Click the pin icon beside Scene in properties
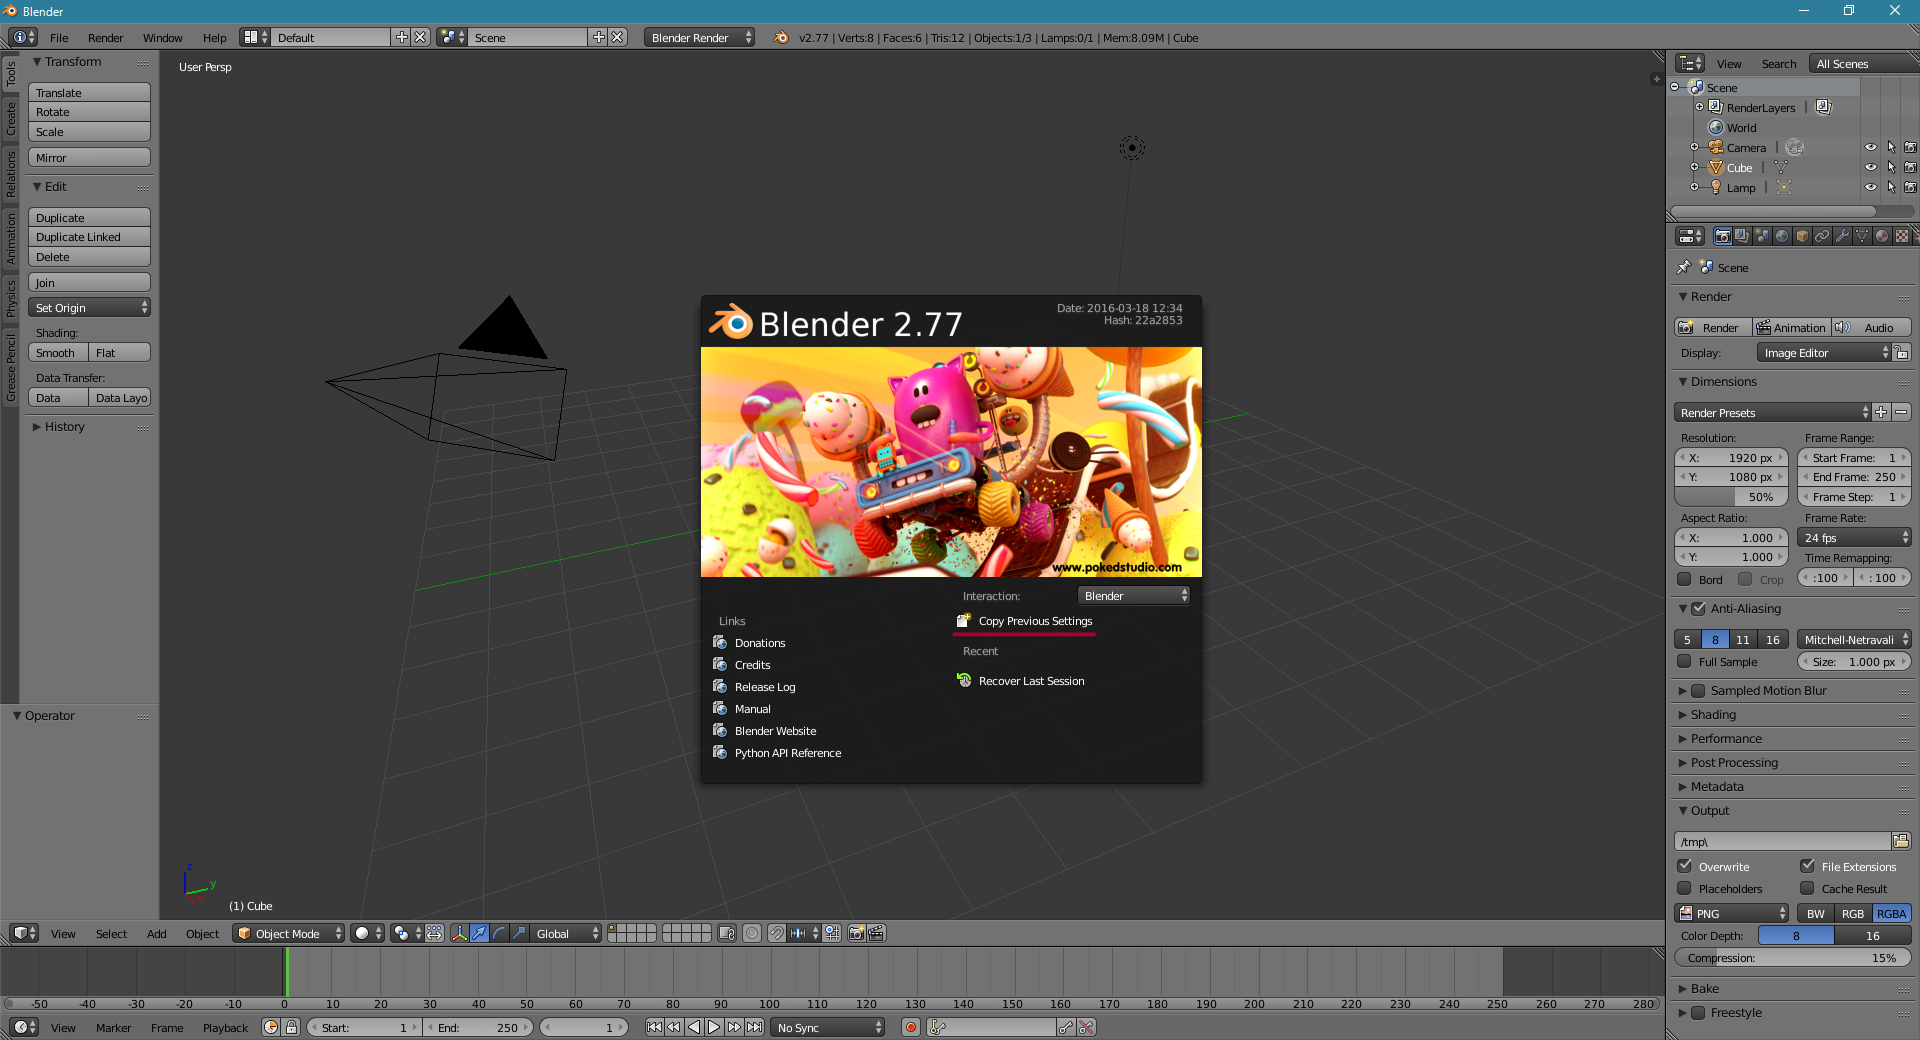This screenshot has height=1040, width=1920. pos(1684,267)
